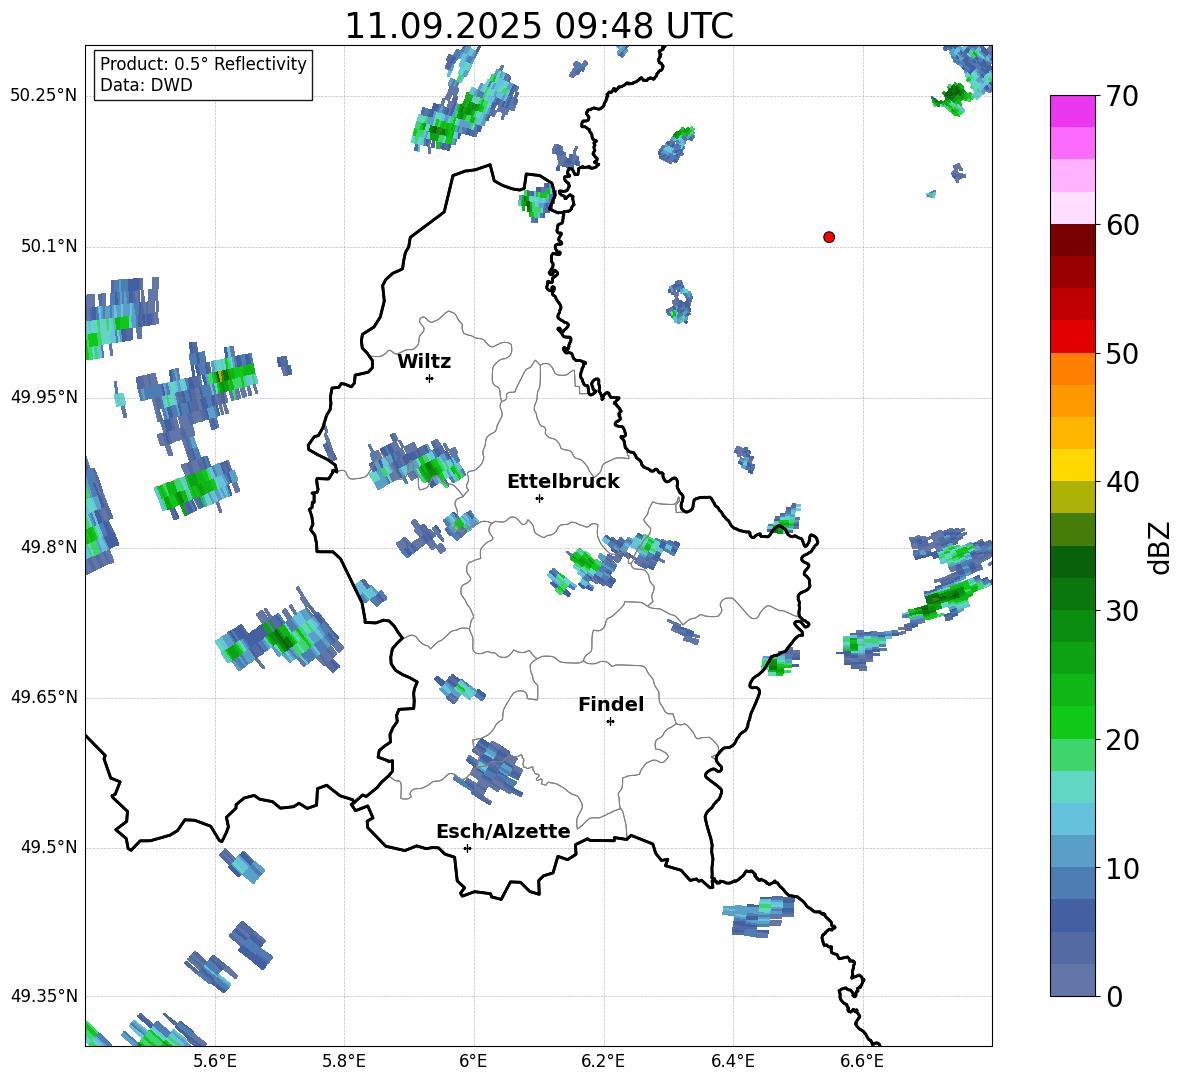Click the Ettelbruck text label
The height and width of the screenshot is (1081, 1184).
click(x=563, y=481)
